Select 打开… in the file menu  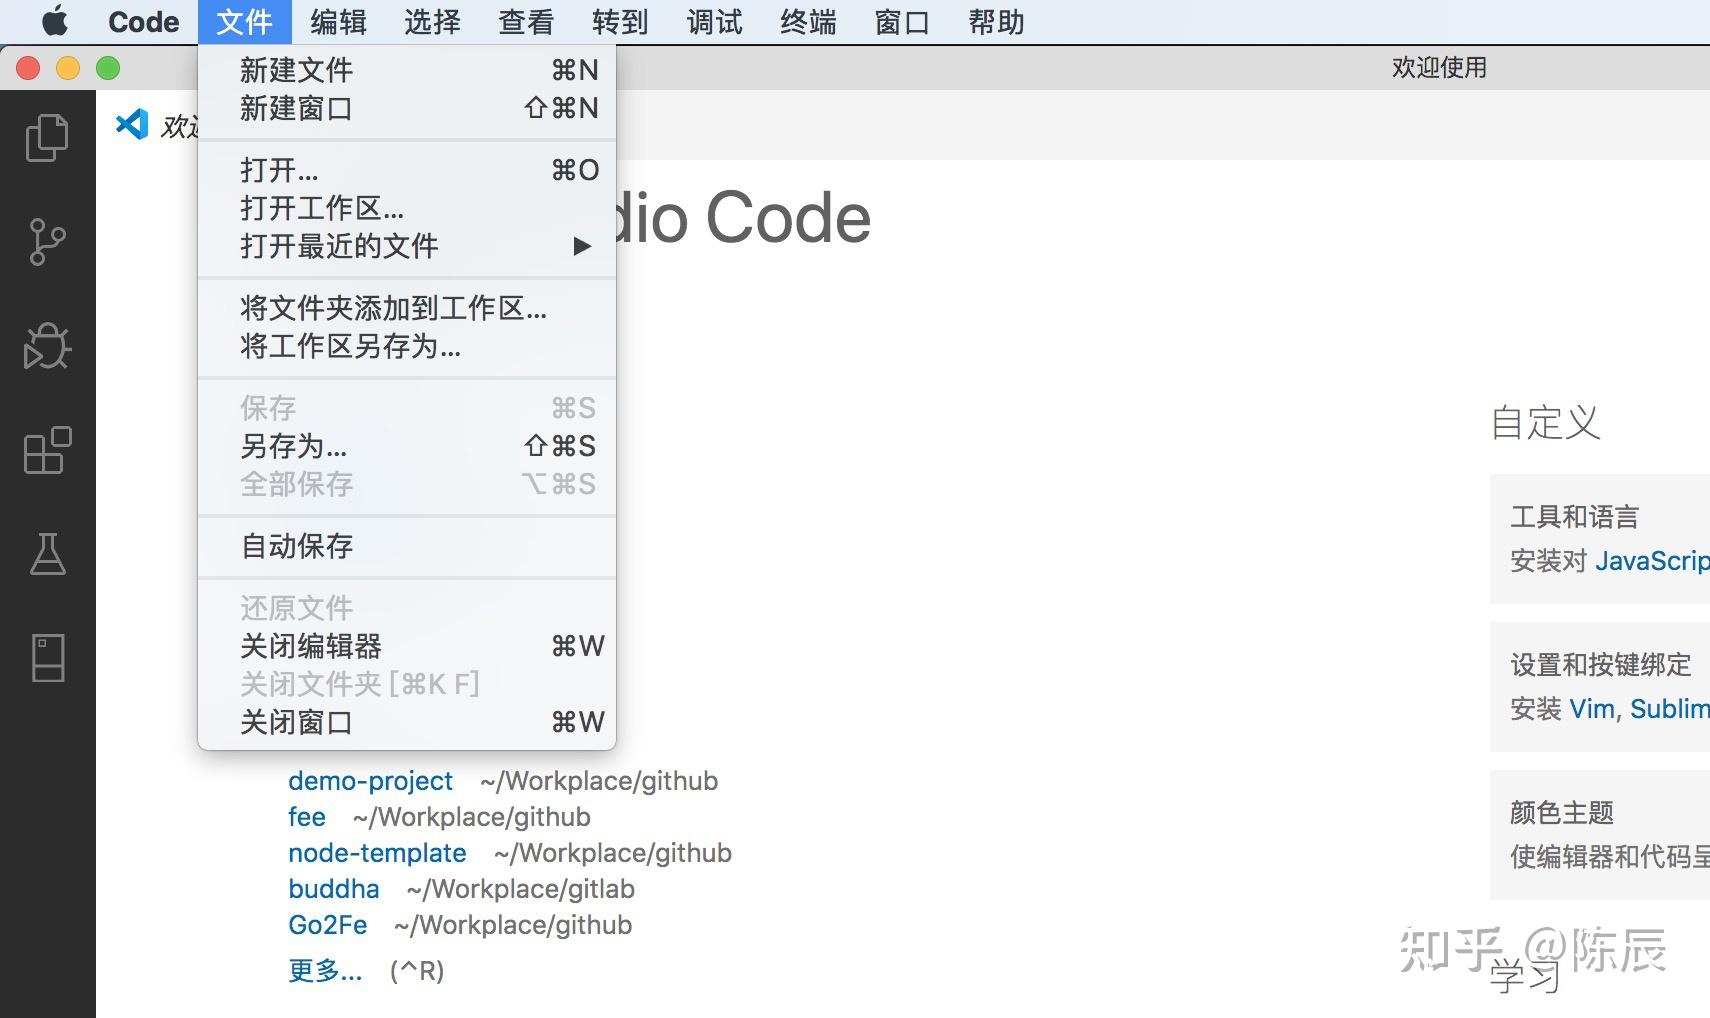click(x=407, y=170)
